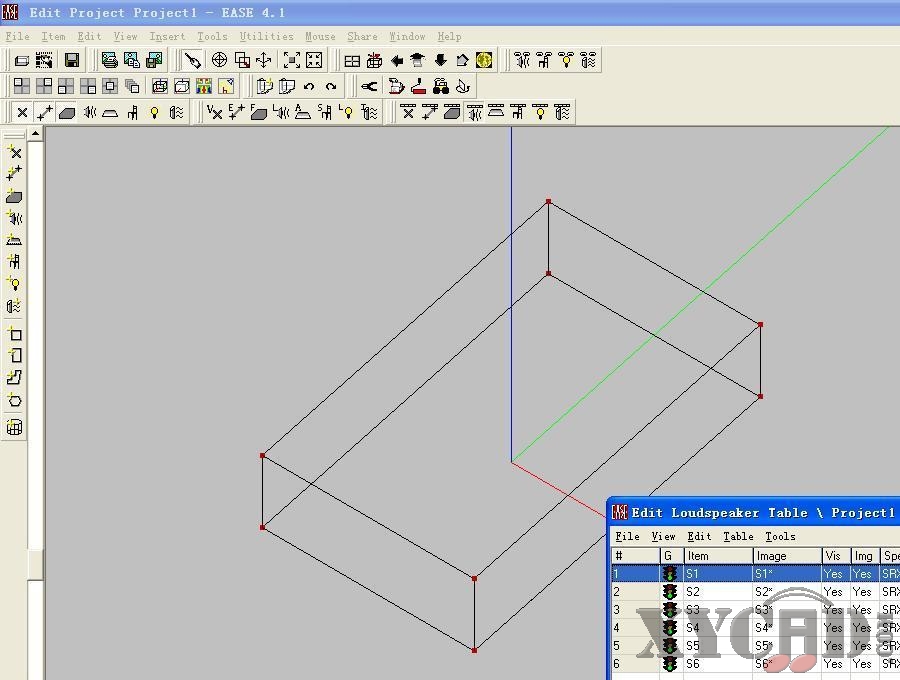This screenshot has width=900, height=680.
Task: Select the vertex X tool in third toolbar
Action: 22,112
